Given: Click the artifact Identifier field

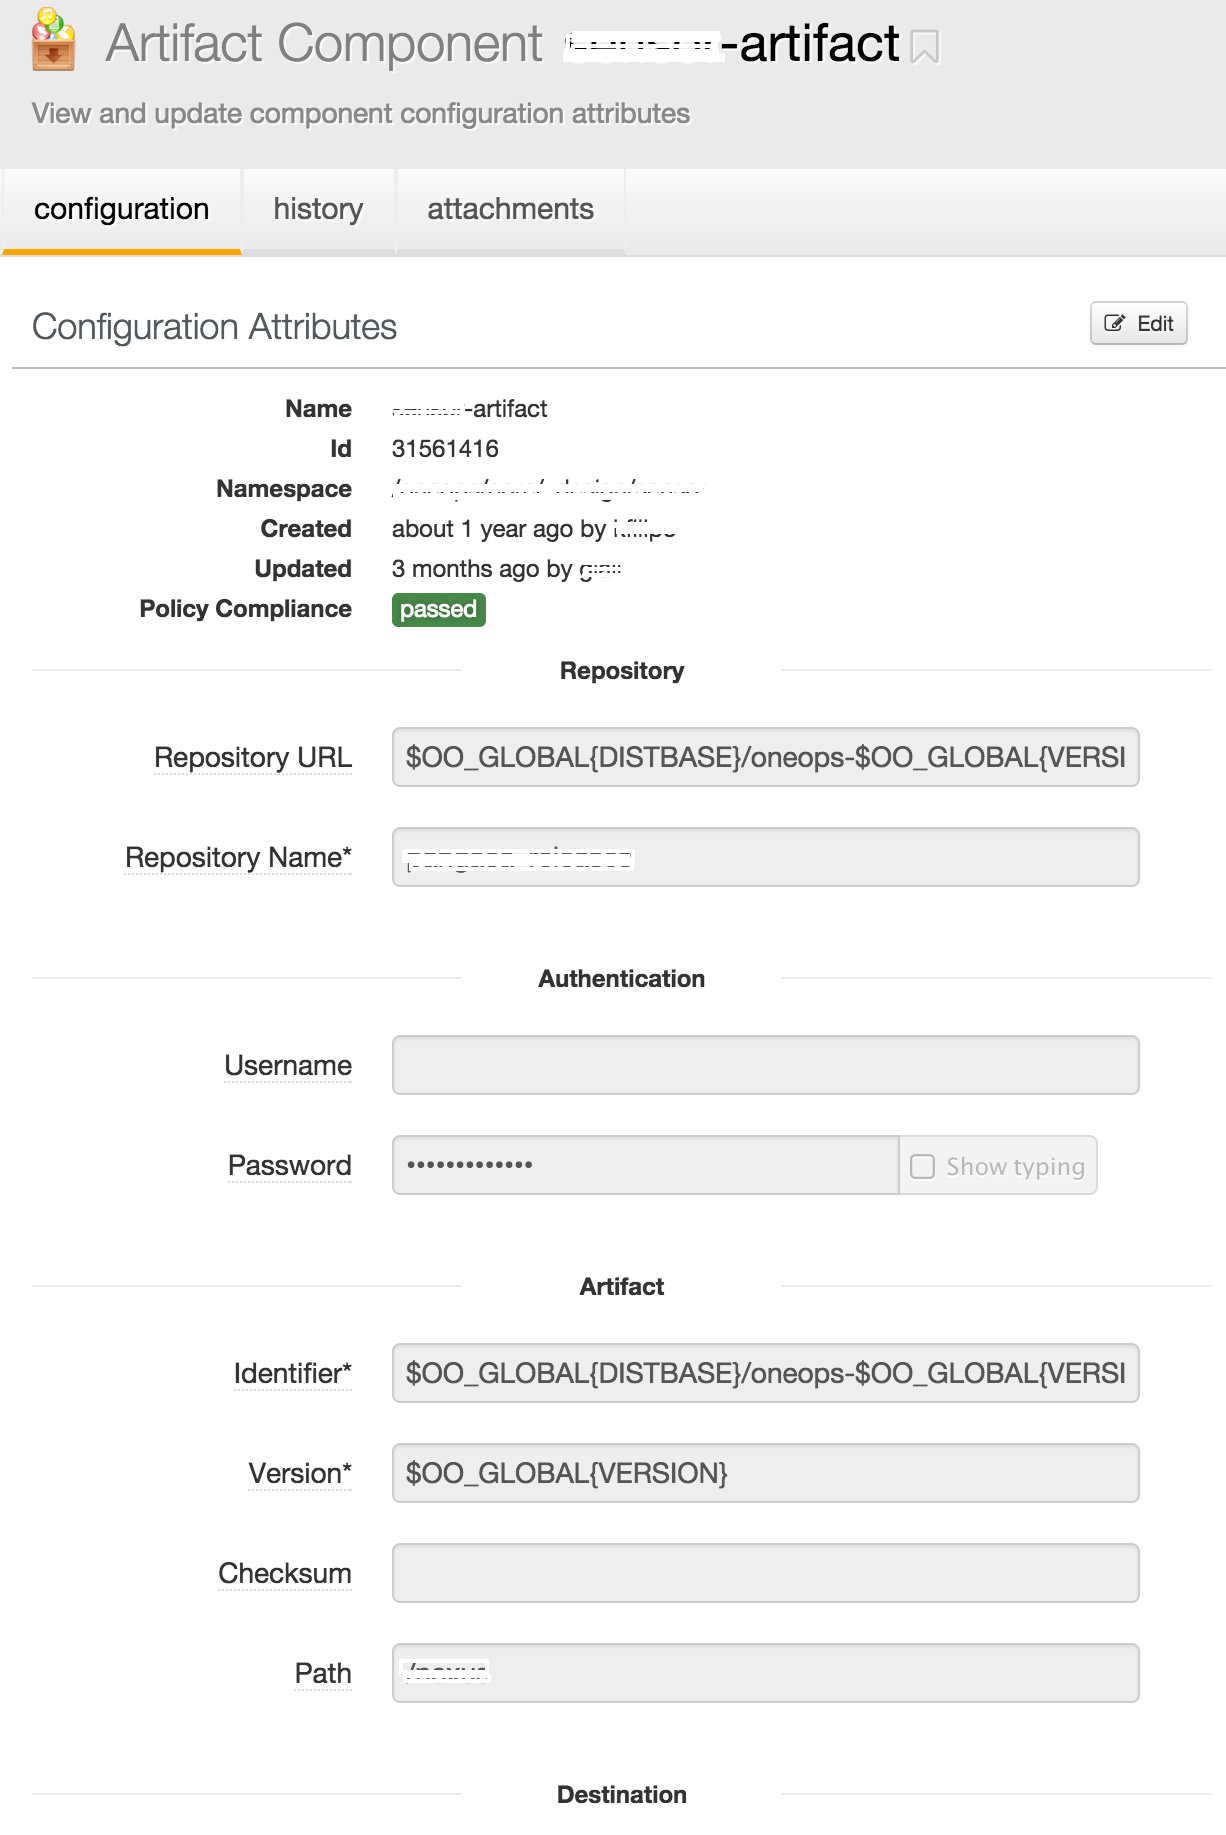Looking at the screenshot, I should (765, 1373).
